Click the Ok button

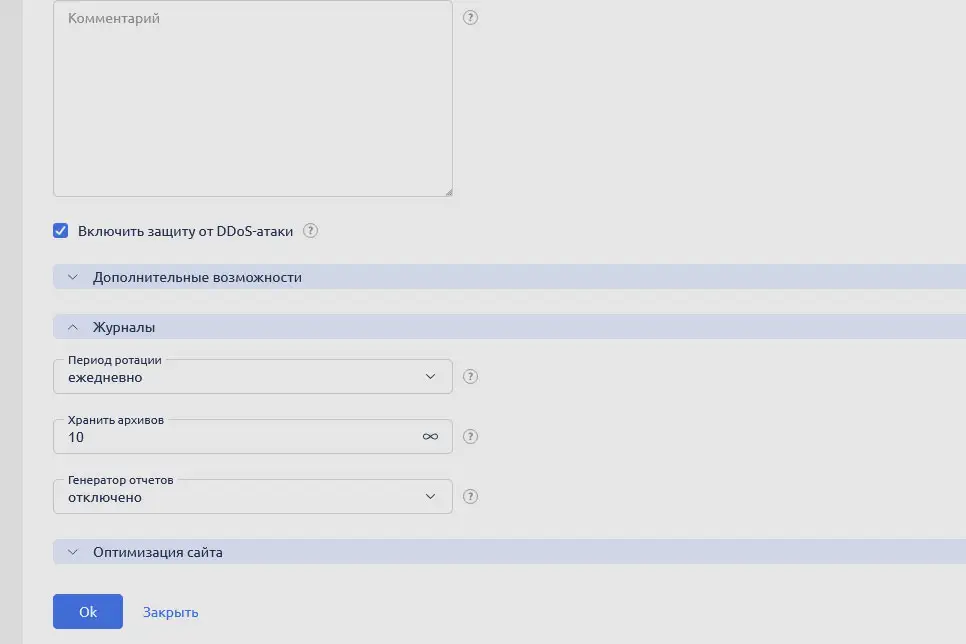click(87, 611)
